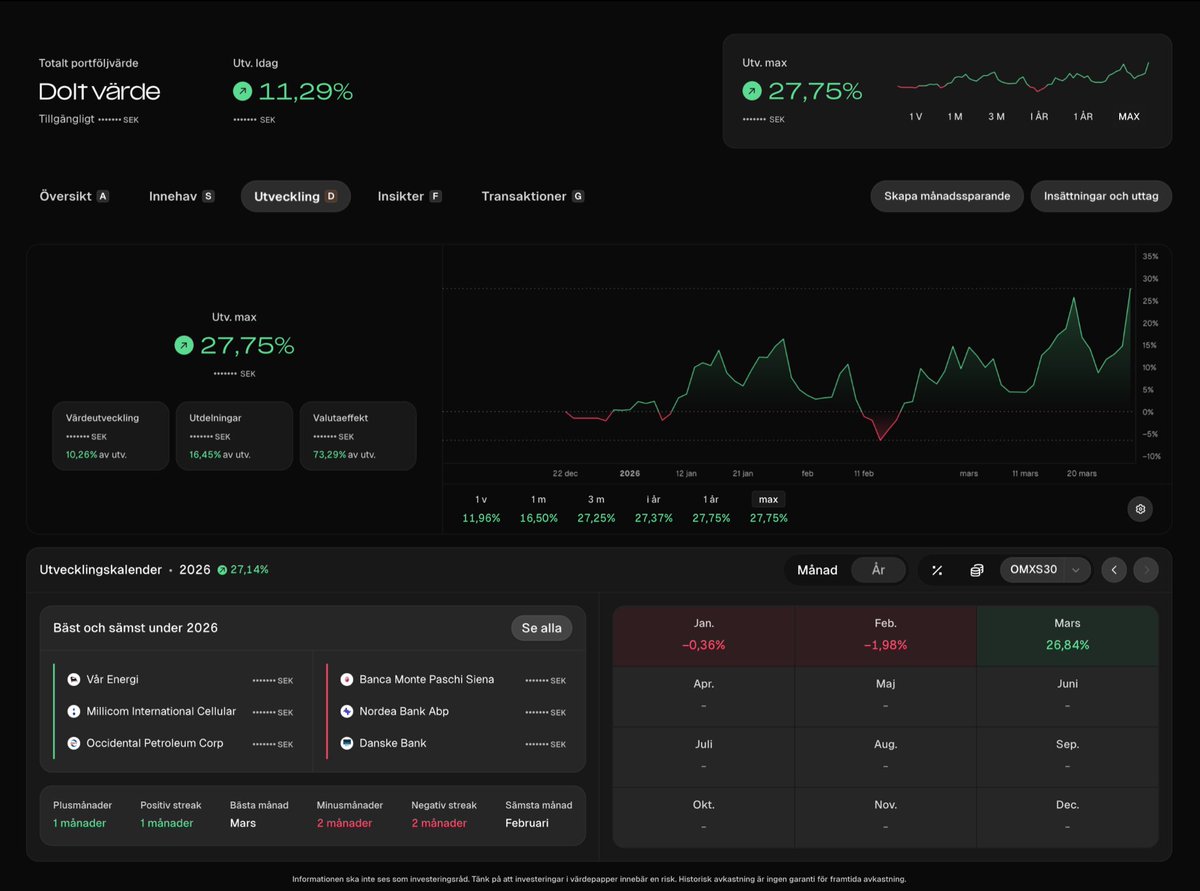Switch calendar to År view
The height and width of the screenshot is (891, 1200).
click(x=878, y=570)
